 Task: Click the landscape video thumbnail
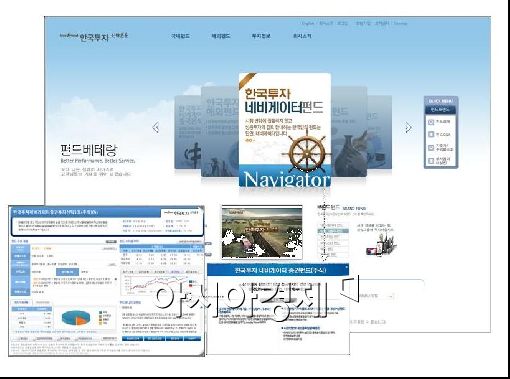[x=262, y=232]
